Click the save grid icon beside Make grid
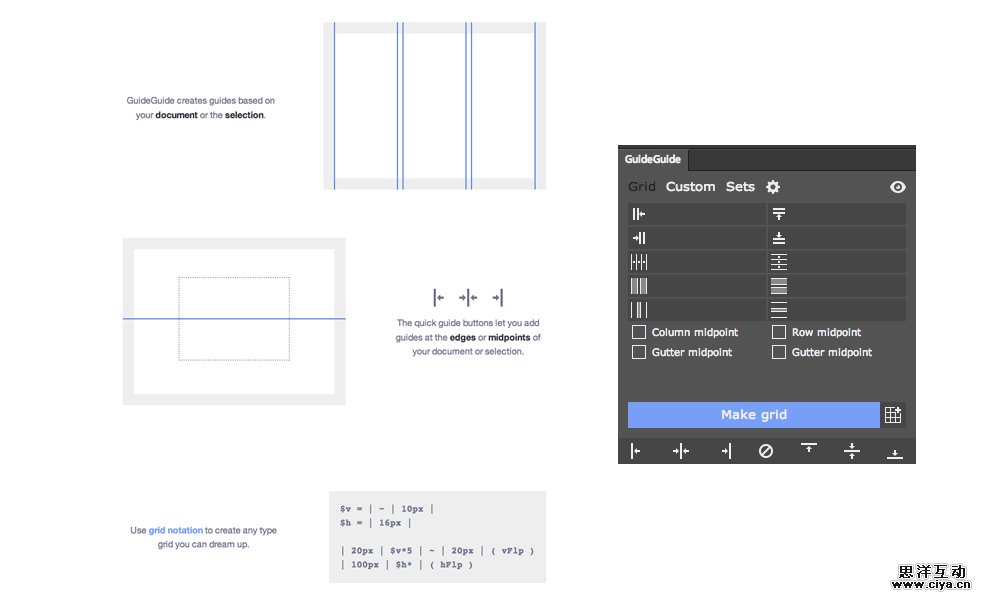This screenshot has width=1000, height=600. [x=893, y=415]
